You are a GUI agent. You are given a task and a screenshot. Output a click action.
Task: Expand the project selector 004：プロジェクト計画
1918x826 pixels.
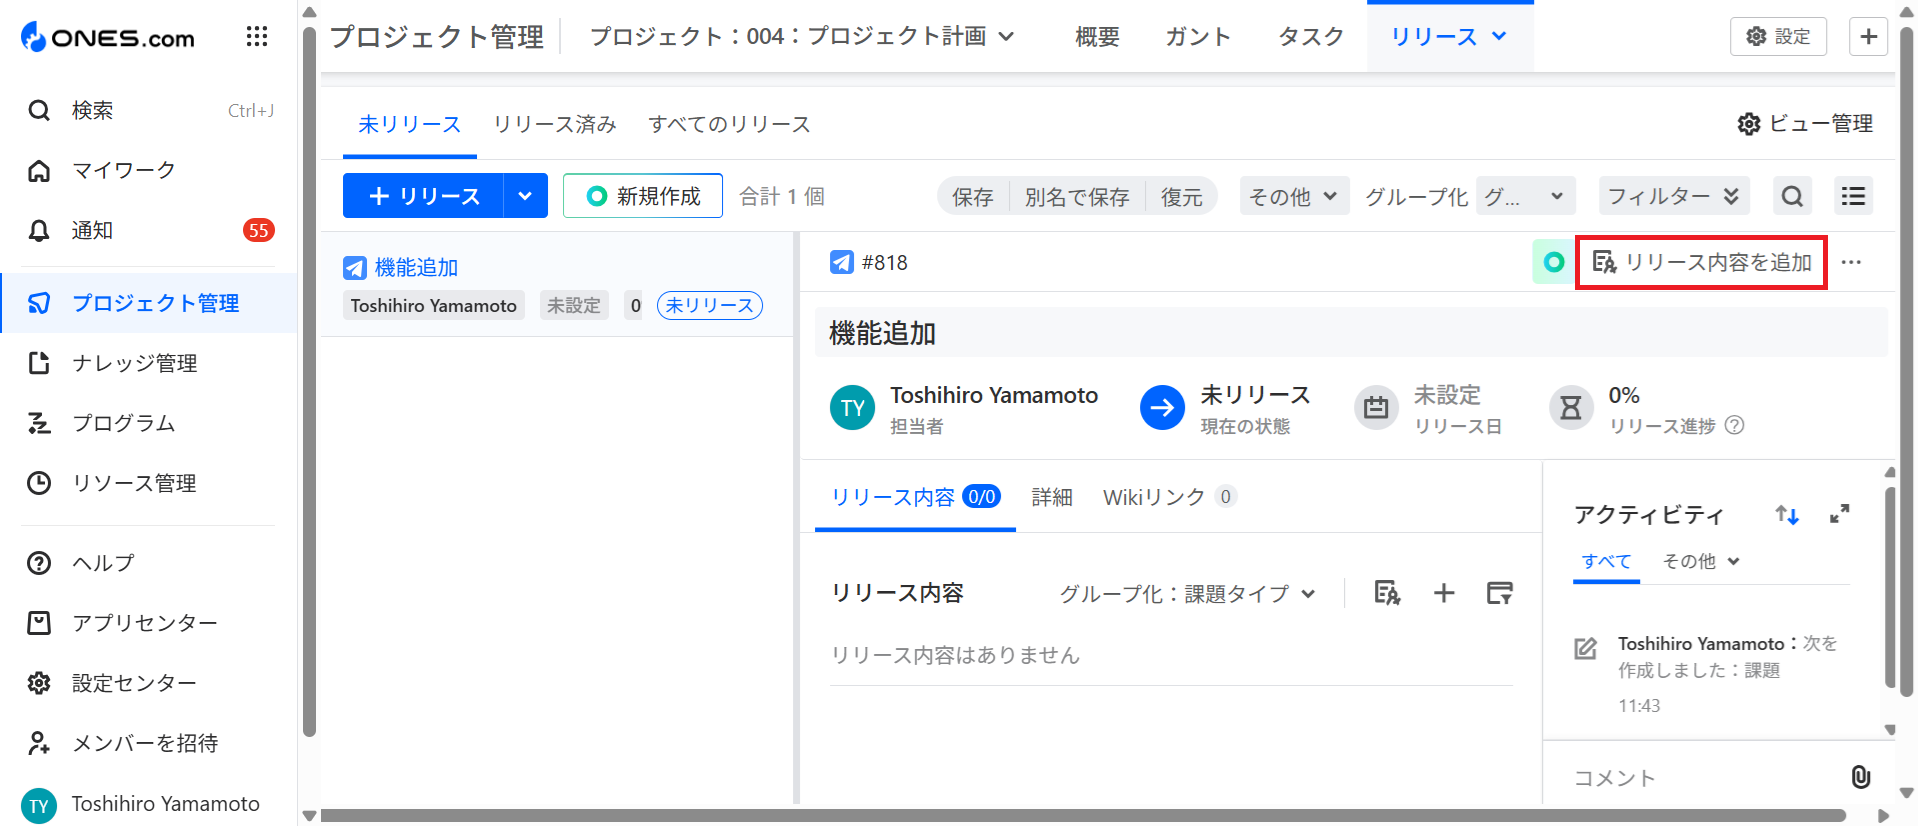point(802,37)
